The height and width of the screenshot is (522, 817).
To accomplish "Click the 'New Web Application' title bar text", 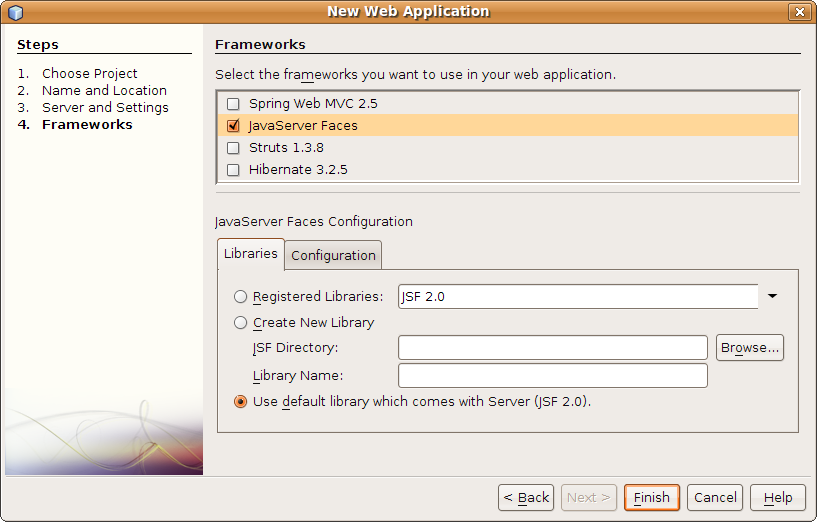I will click(408, 11).
